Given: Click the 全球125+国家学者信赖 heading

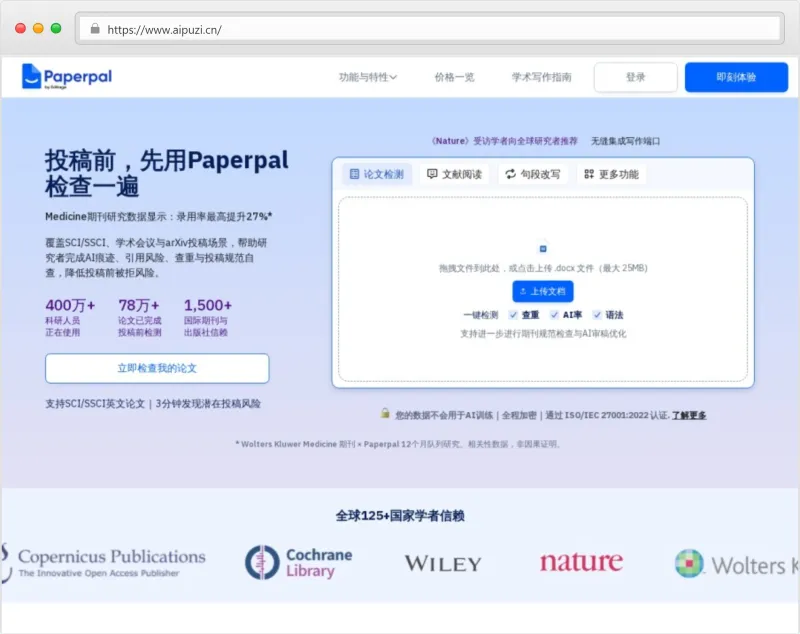Looking at the screenshot, I should click(400, 516).
